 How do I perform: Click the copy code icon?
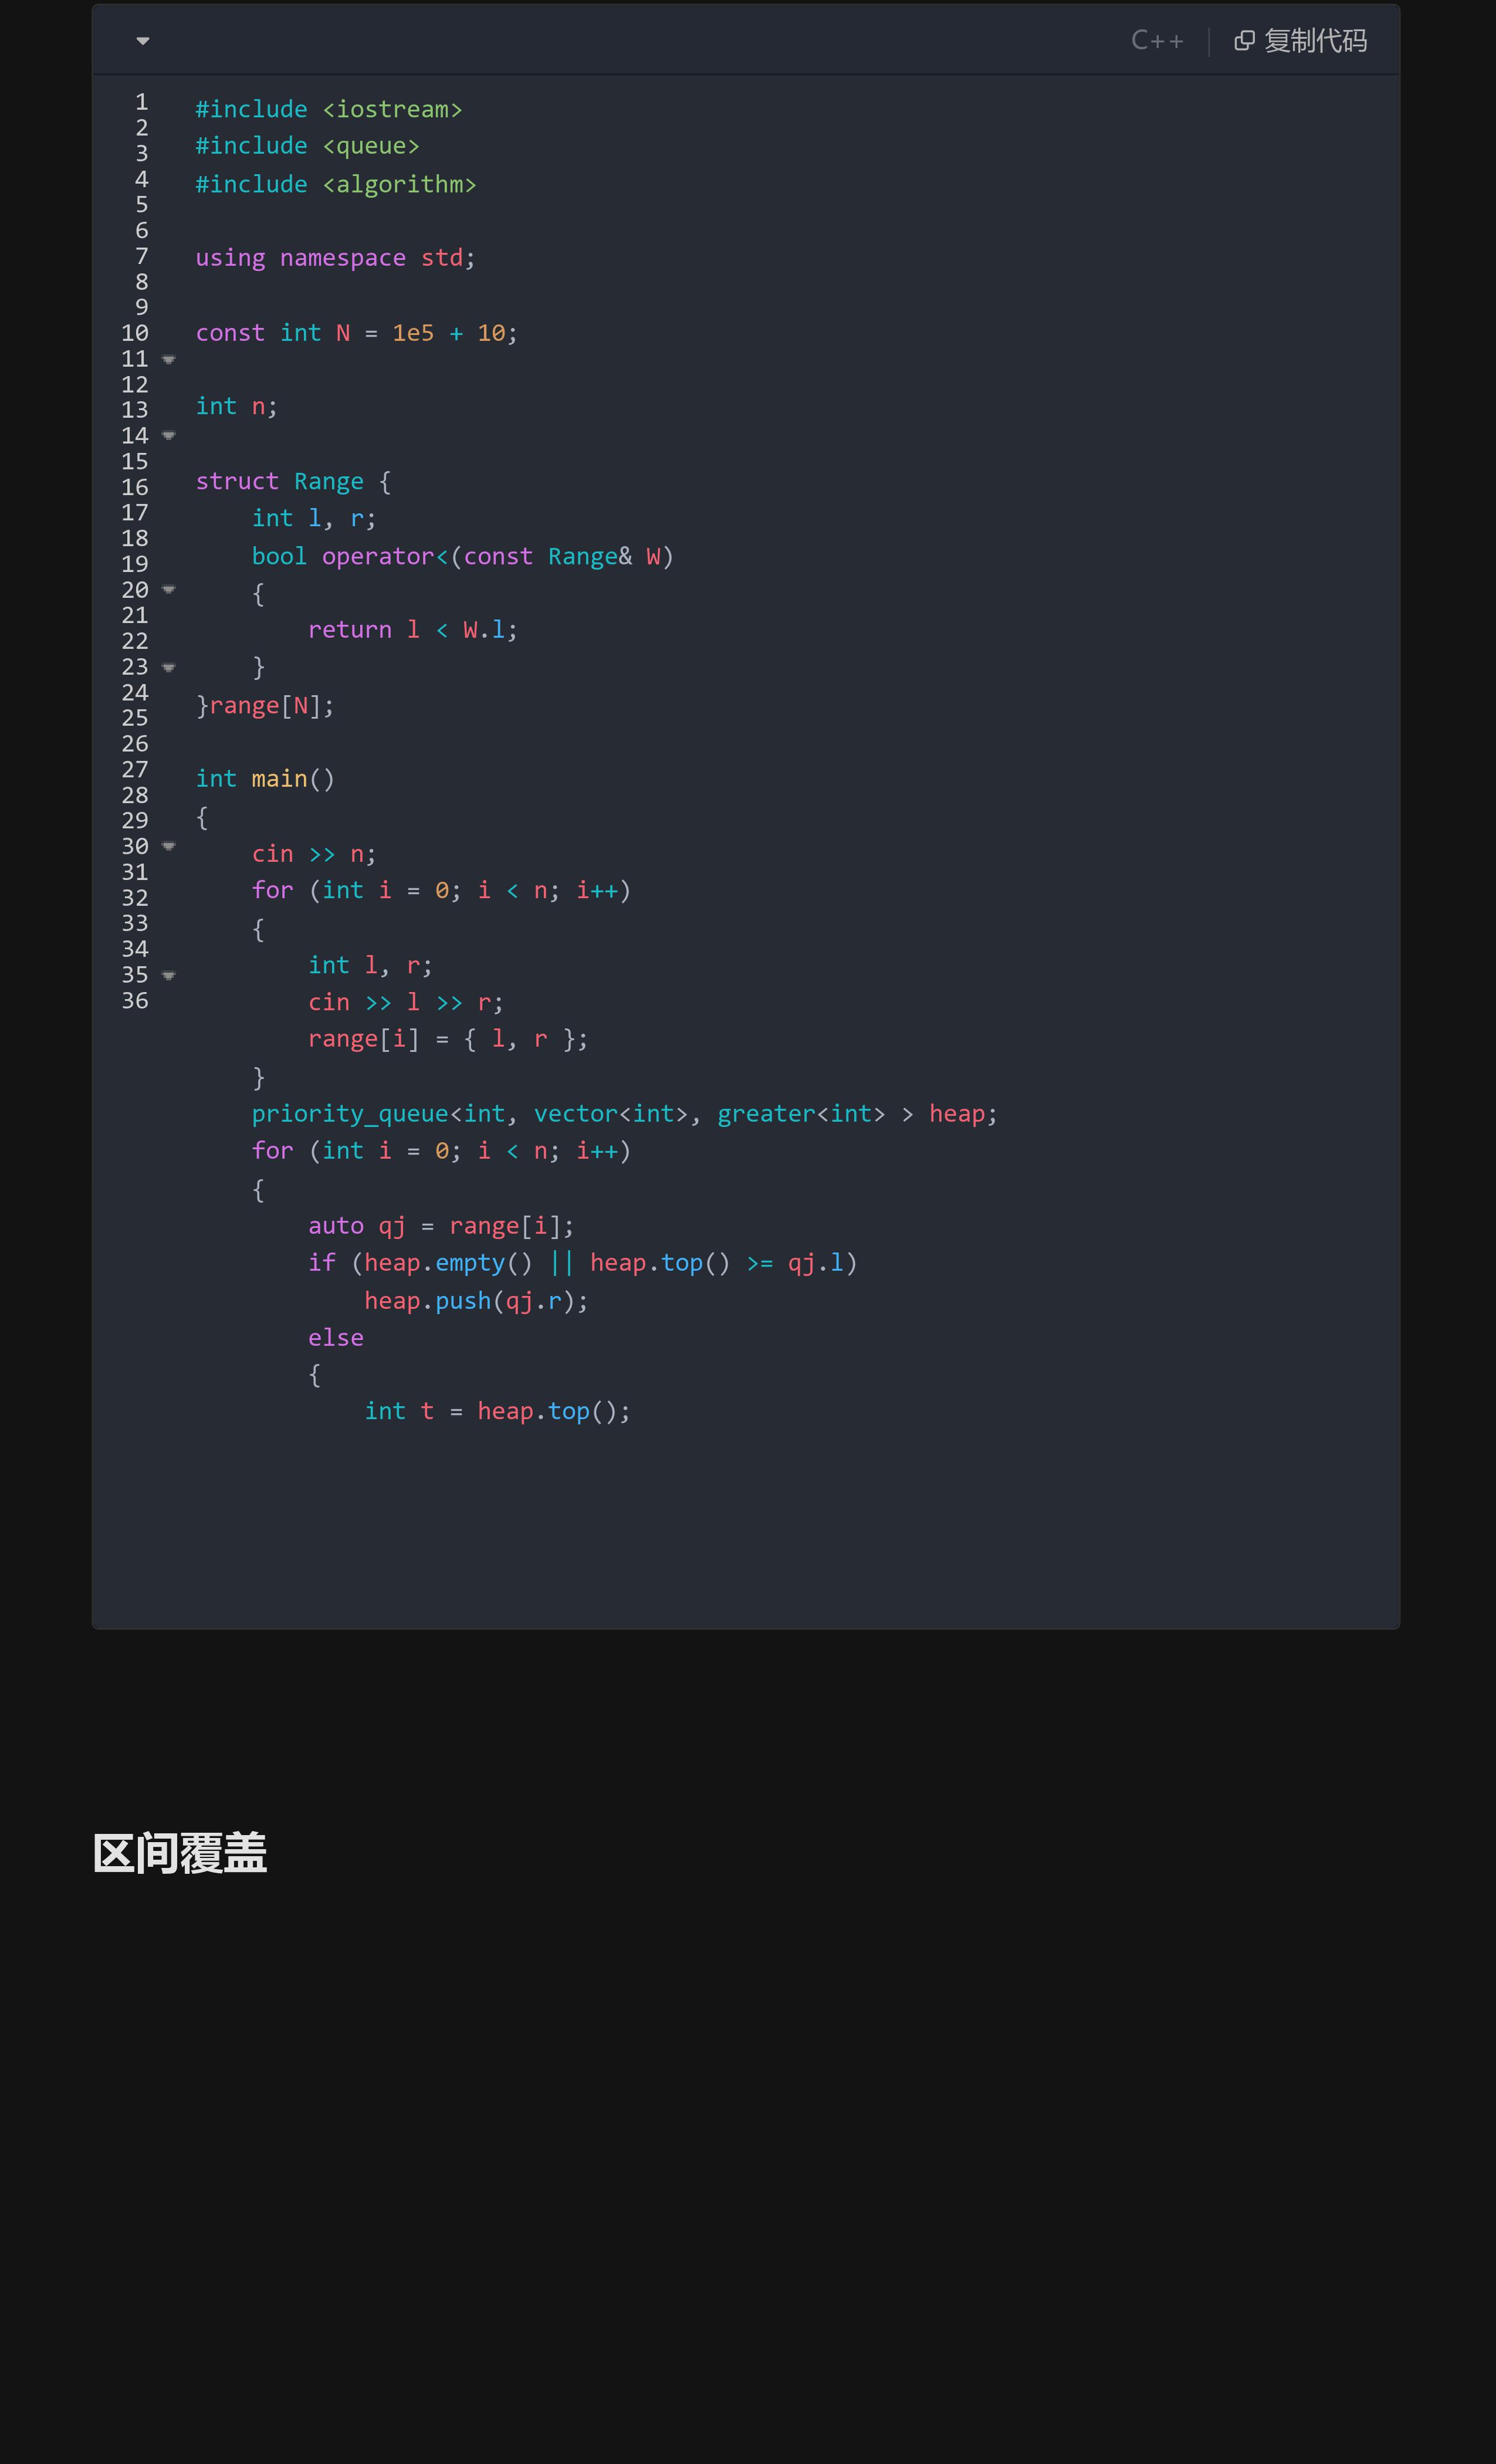[x=1244, y=41]
